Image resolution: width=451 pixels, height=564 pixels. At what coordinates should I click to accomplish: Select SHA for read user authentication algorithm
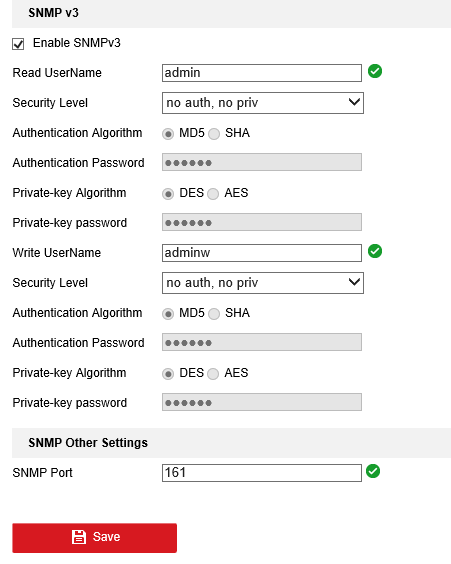point(214,134)
